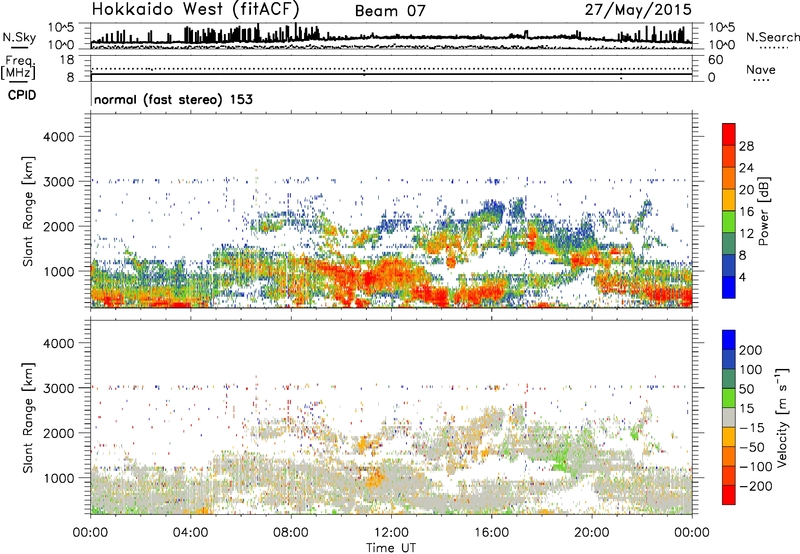Click the rightmost '00:00' time tick
800x554 pixels.
coord(691,533)
